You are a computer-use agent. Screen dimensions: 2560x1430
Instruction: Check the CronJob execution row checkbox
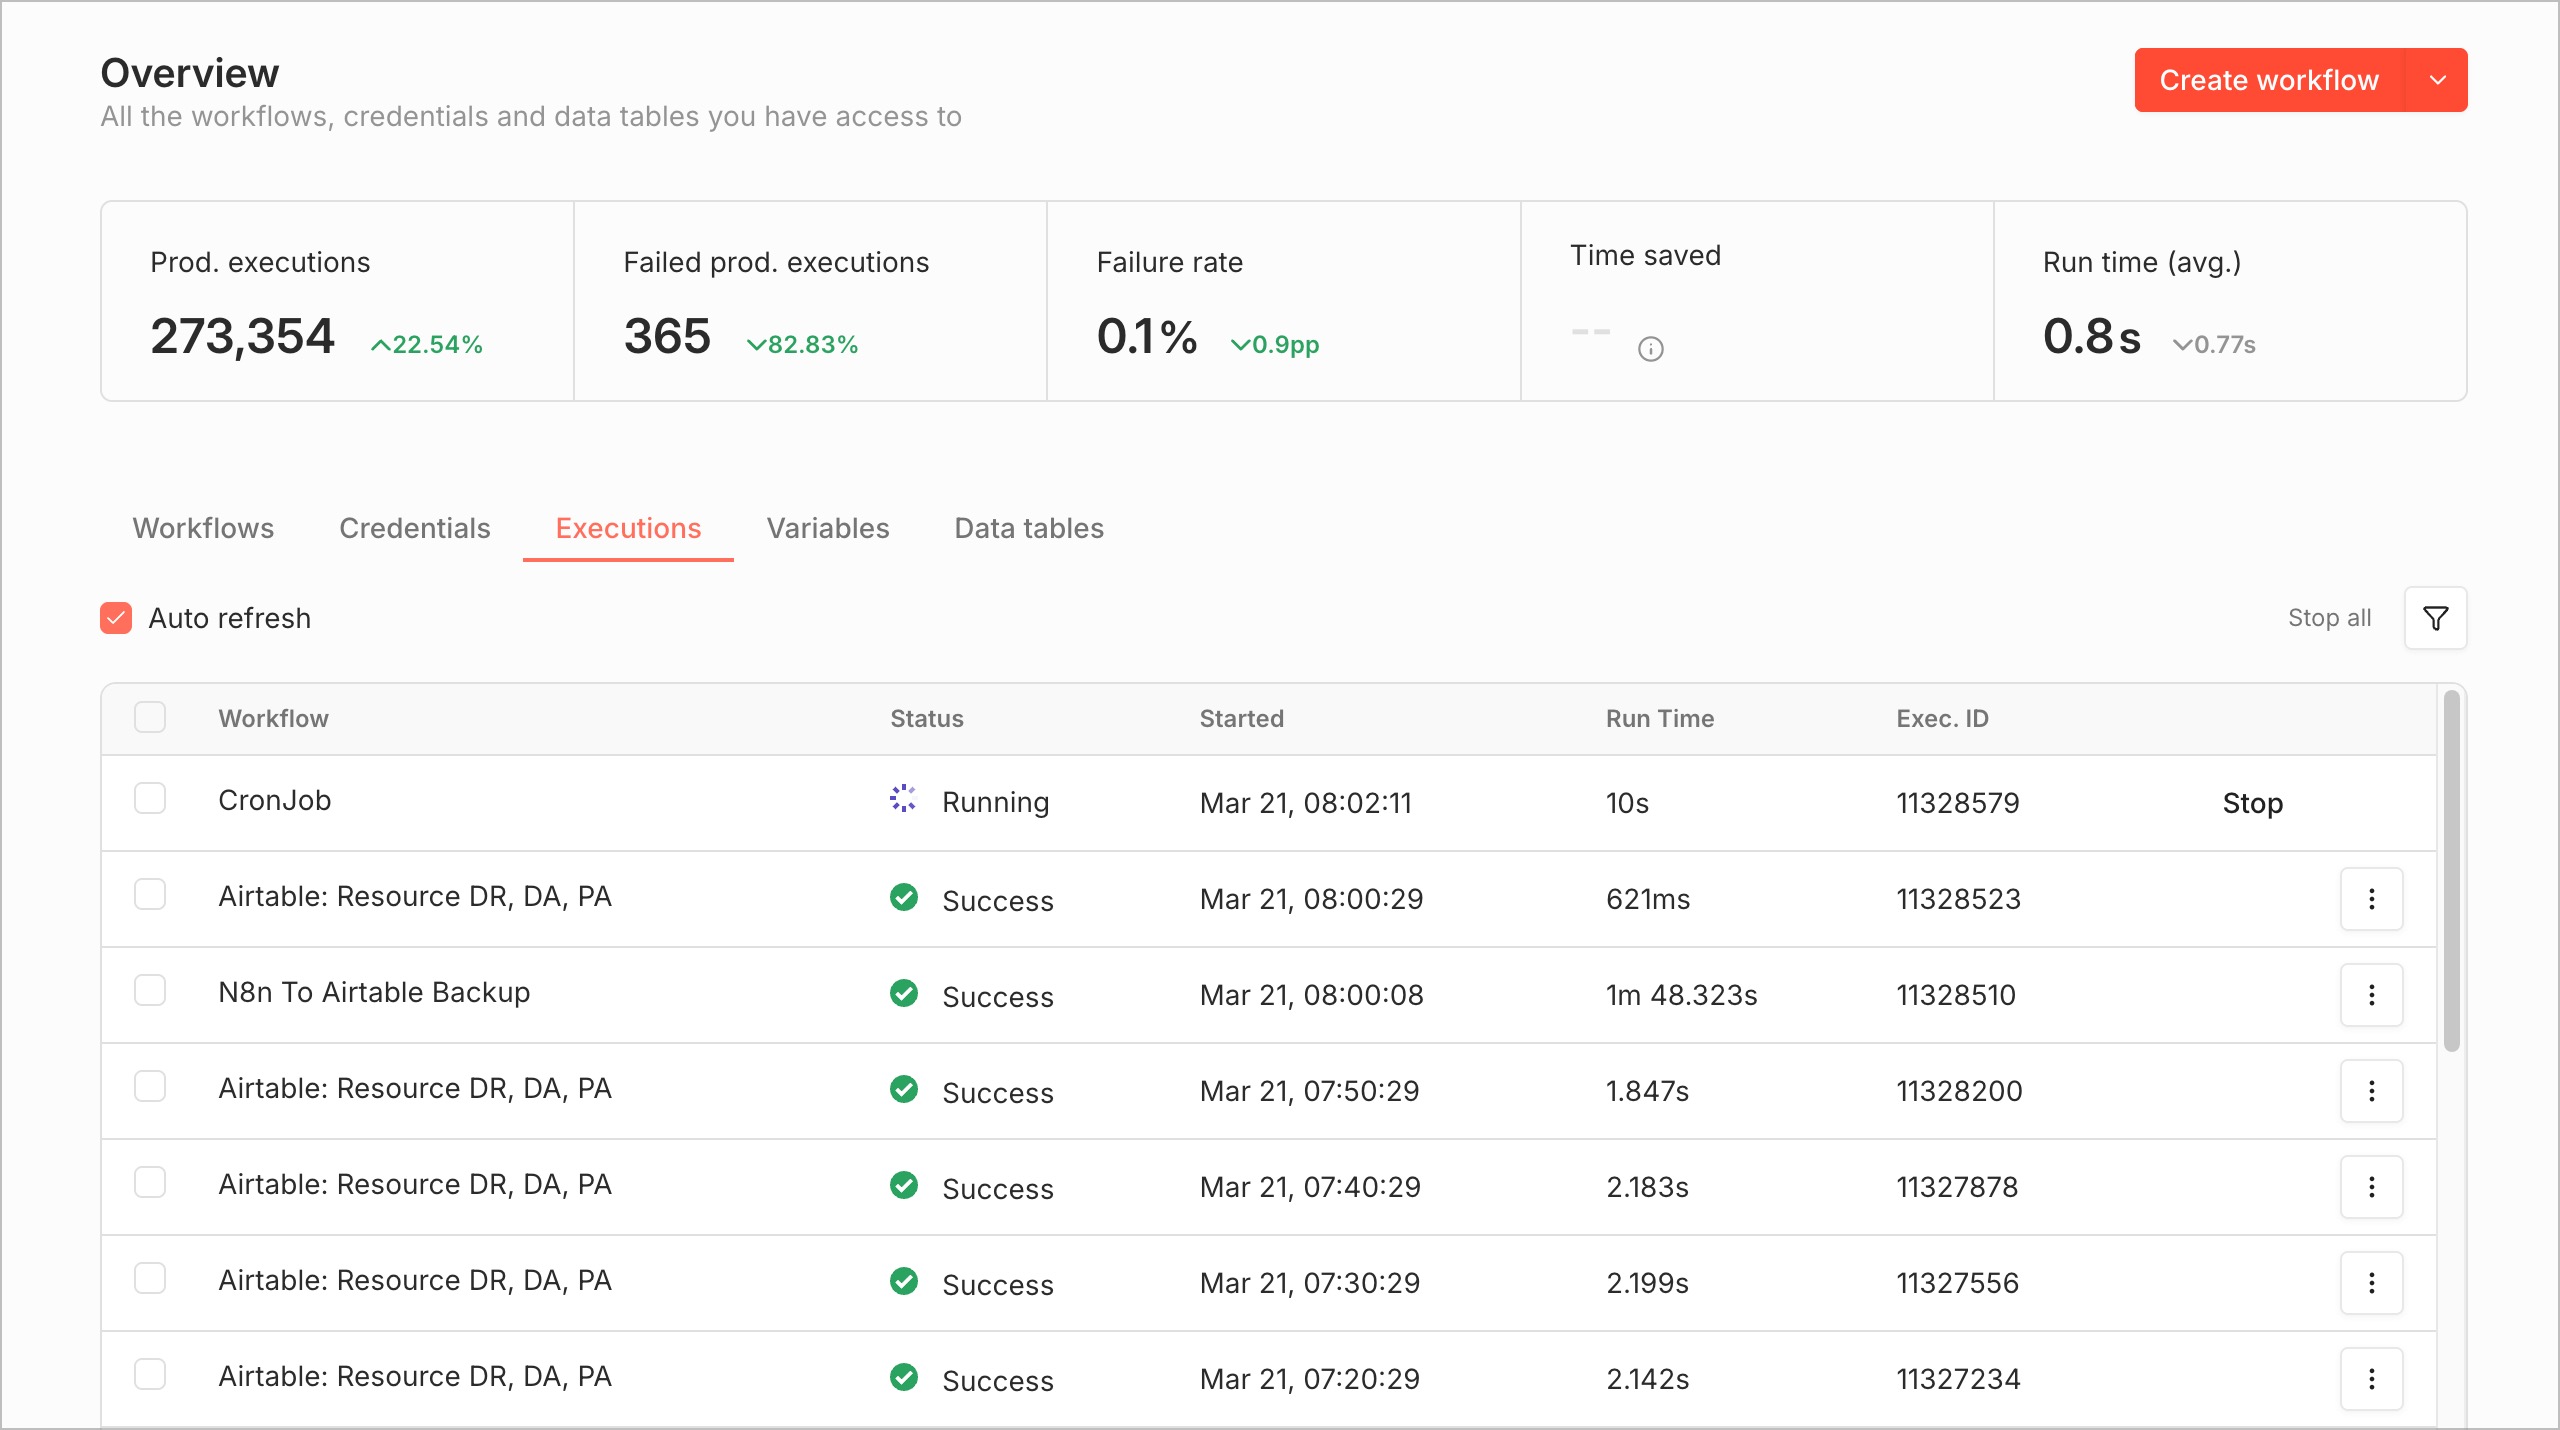tap(150, 799)
